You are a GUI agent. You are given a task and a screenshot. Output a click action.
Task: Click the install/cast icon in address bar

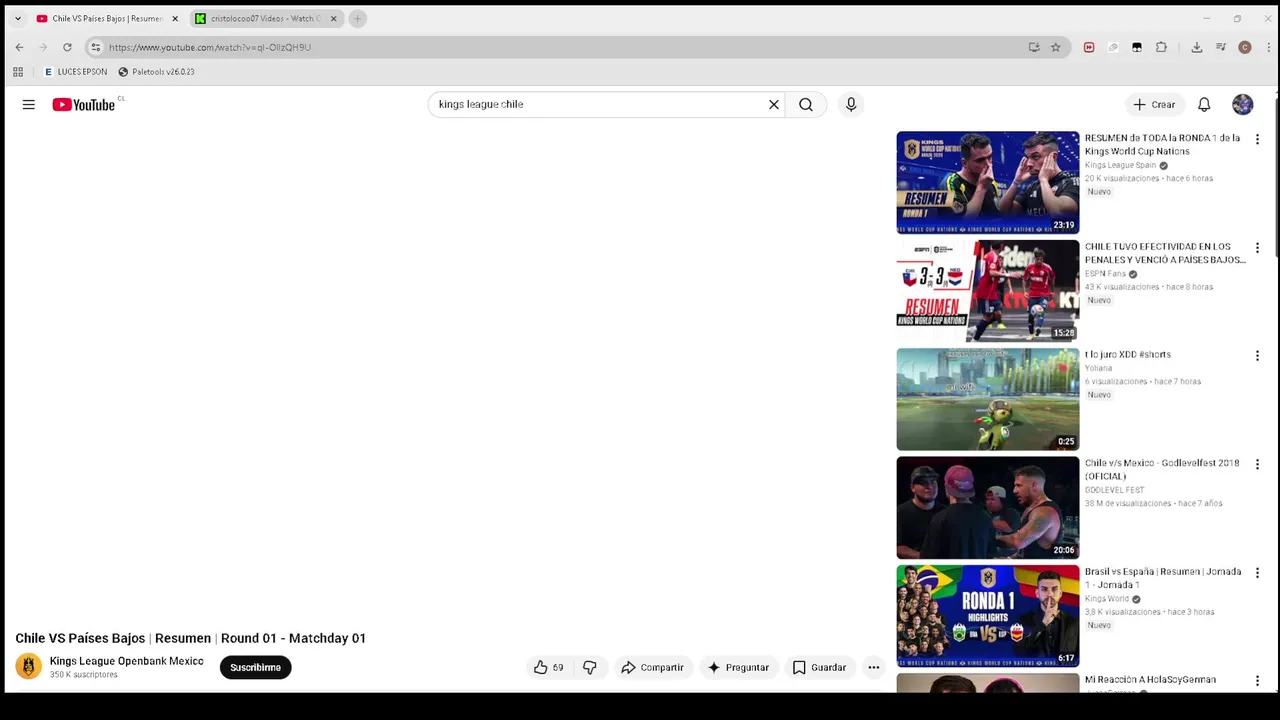[1034, 47]
